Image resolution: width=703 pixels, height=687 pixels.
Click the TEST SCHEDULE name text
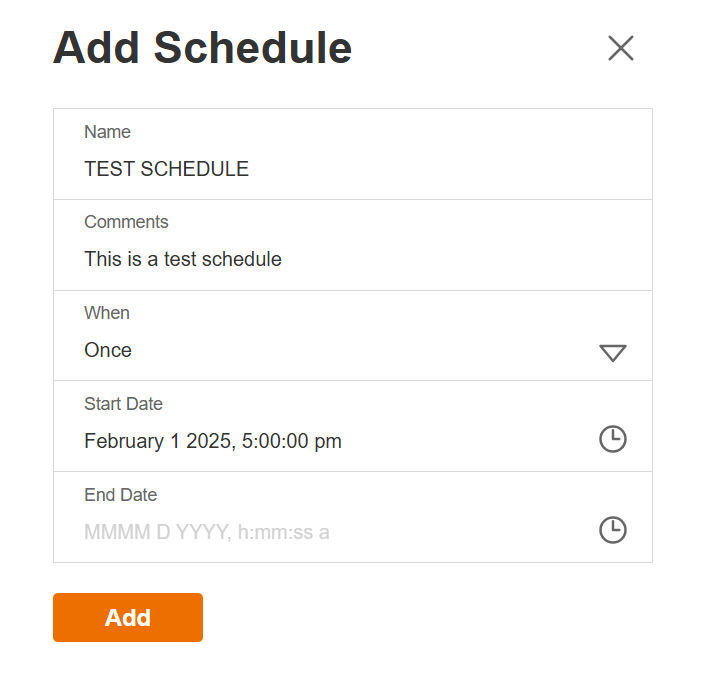166,169
